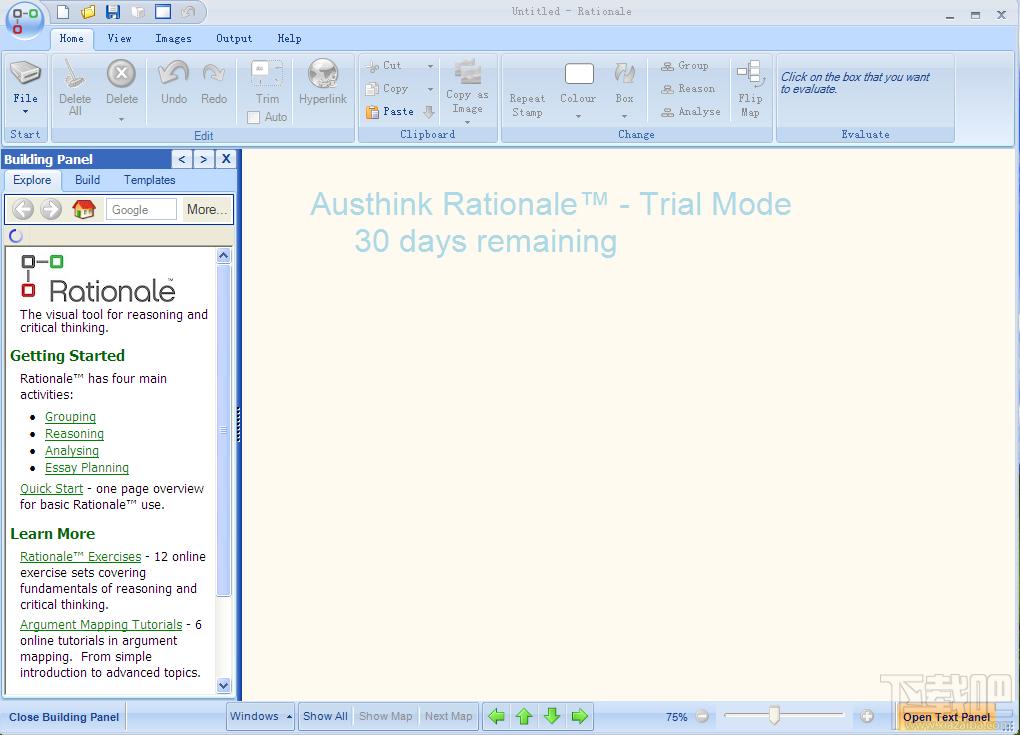Zoom out with the minus button
1020x735 pixels.
coord(702,716)
